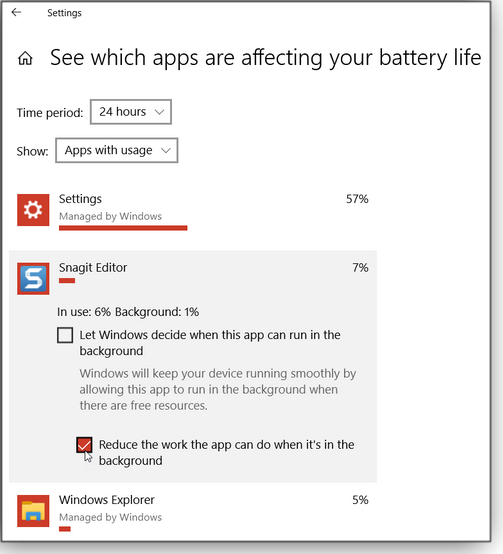Go to Settings home via house icon
This screenshot has height=554, width=503.
pyautogui.click(x=25, y=58)
